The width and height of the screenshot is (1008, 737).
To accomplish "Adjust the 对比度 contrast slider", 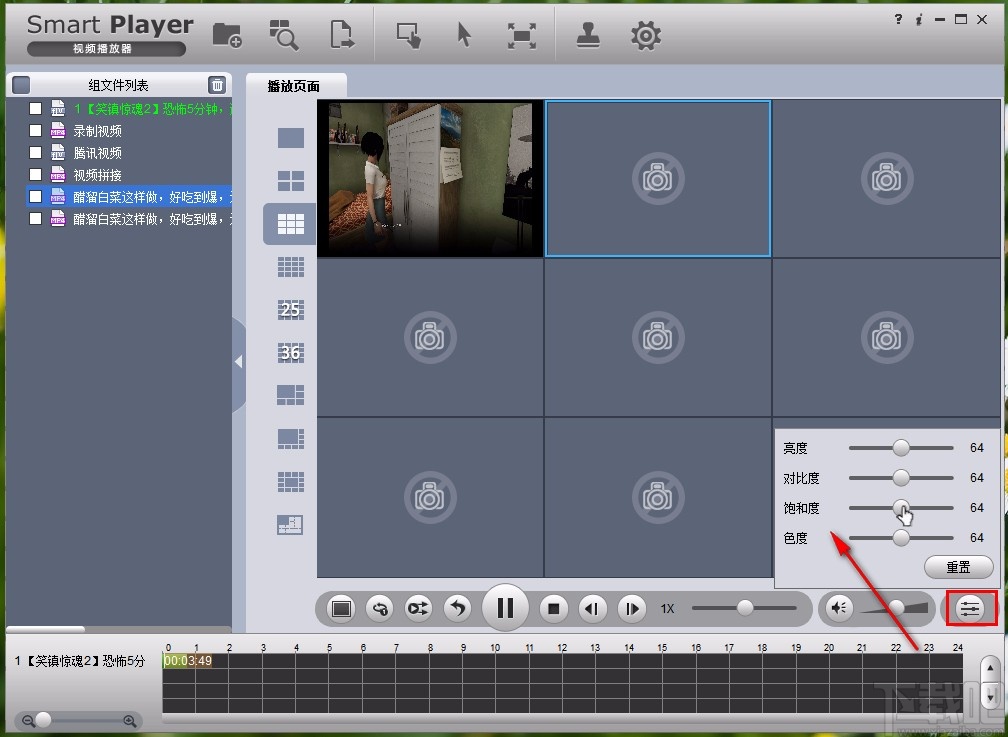I will pyautogui.click(x=901, y=478).
